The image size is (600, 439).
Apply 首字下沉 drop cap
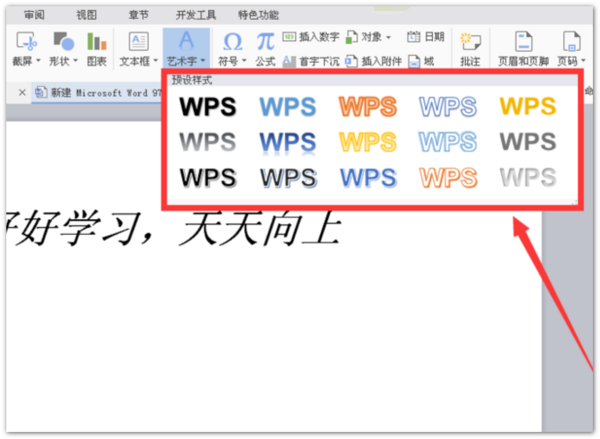[x=311, y=61]
